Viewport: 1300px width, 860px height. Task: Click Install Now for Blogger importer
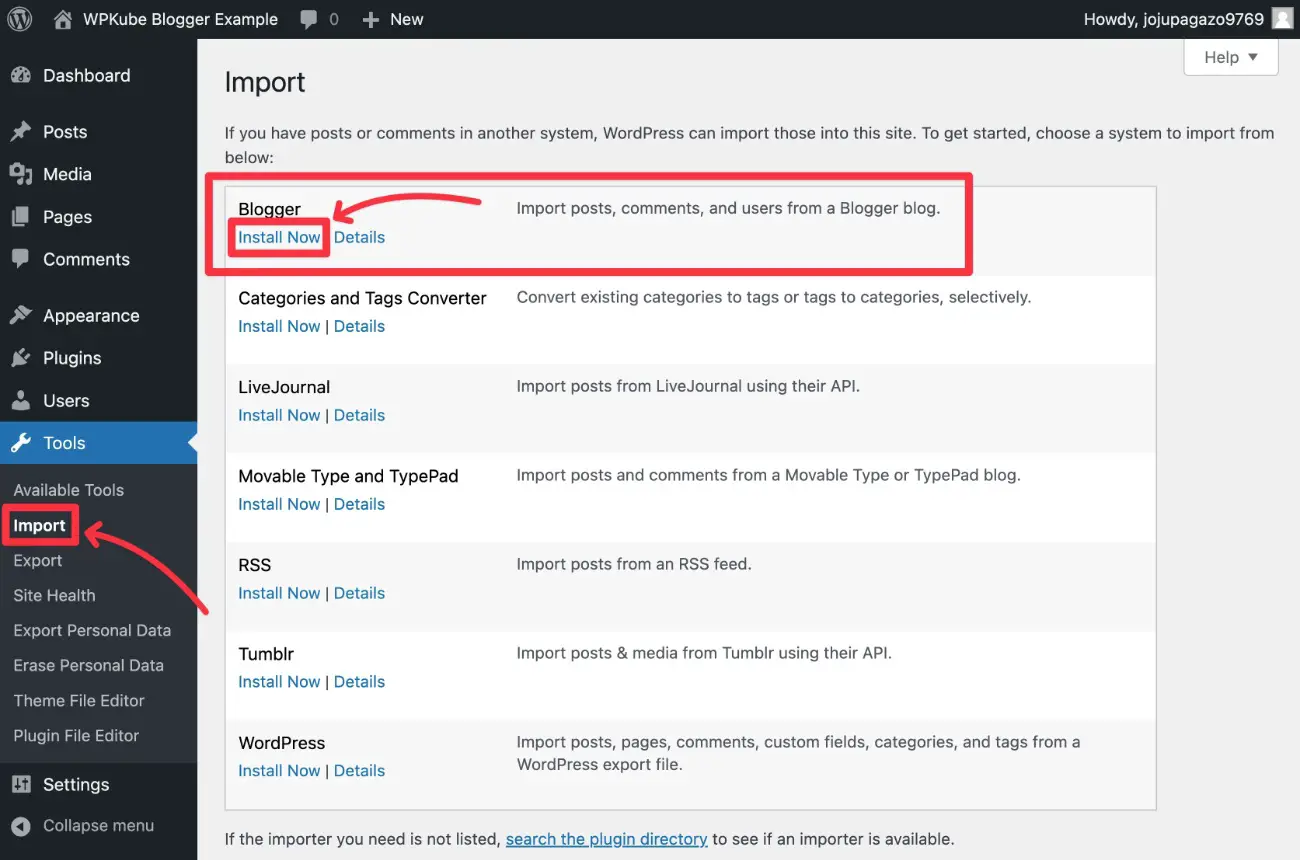pos(279,238)
